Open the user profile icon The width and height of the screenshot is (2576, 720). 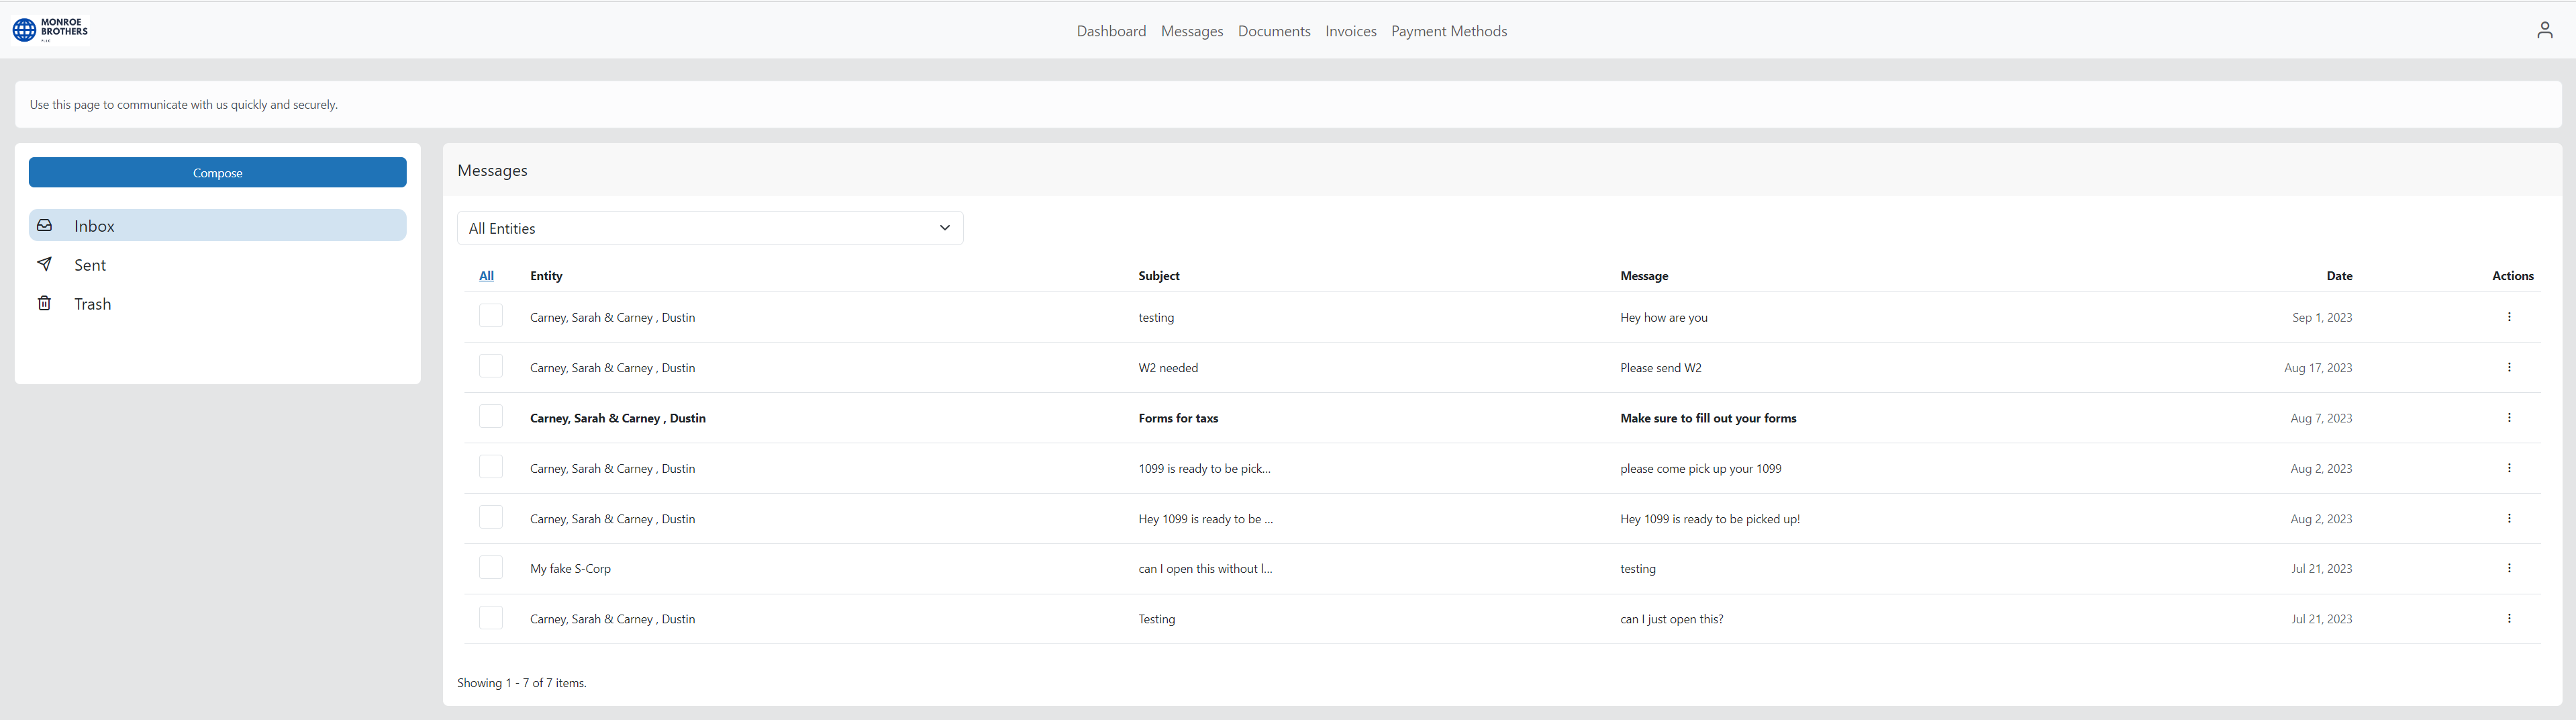(x=2544, y=30)
